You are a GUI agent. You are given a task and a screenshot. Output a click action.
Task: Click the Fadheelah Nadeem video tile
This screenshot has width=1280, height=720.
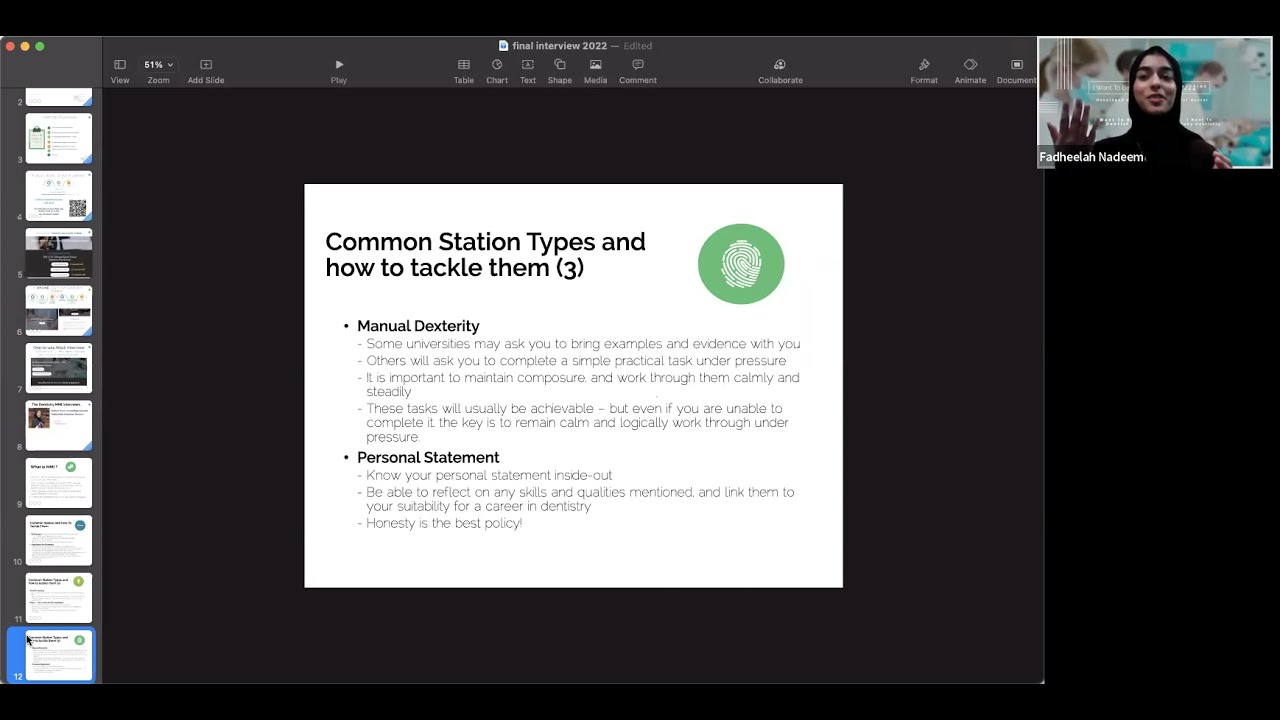pyautogui.click(x=1155, y=103)
